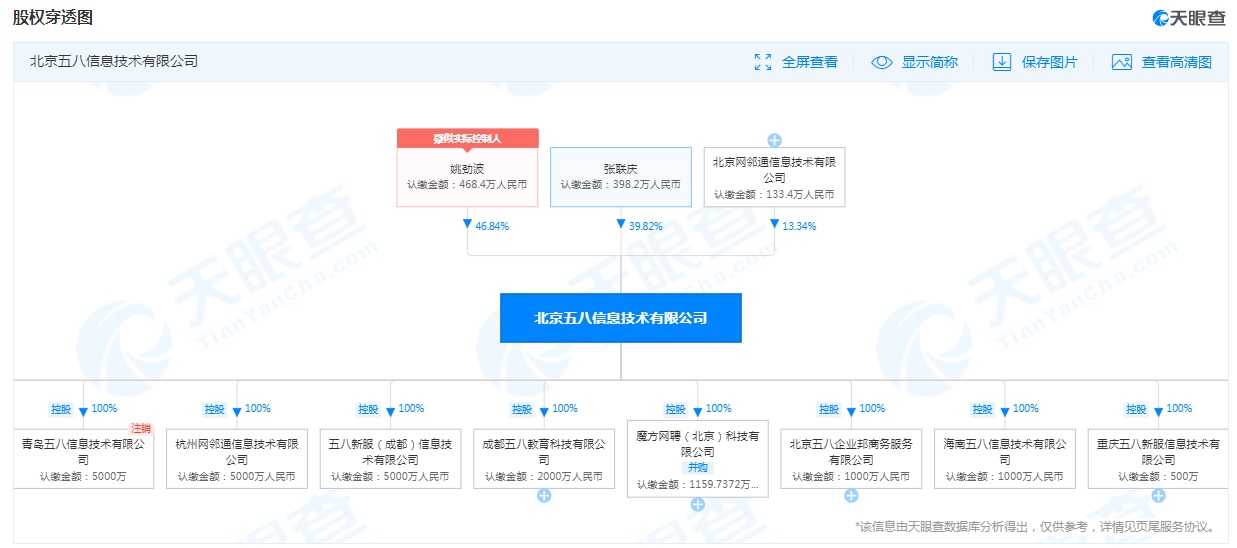Select shareholder node 张联庆
This screenshot has width=1237, height=548.
point(620,176)
